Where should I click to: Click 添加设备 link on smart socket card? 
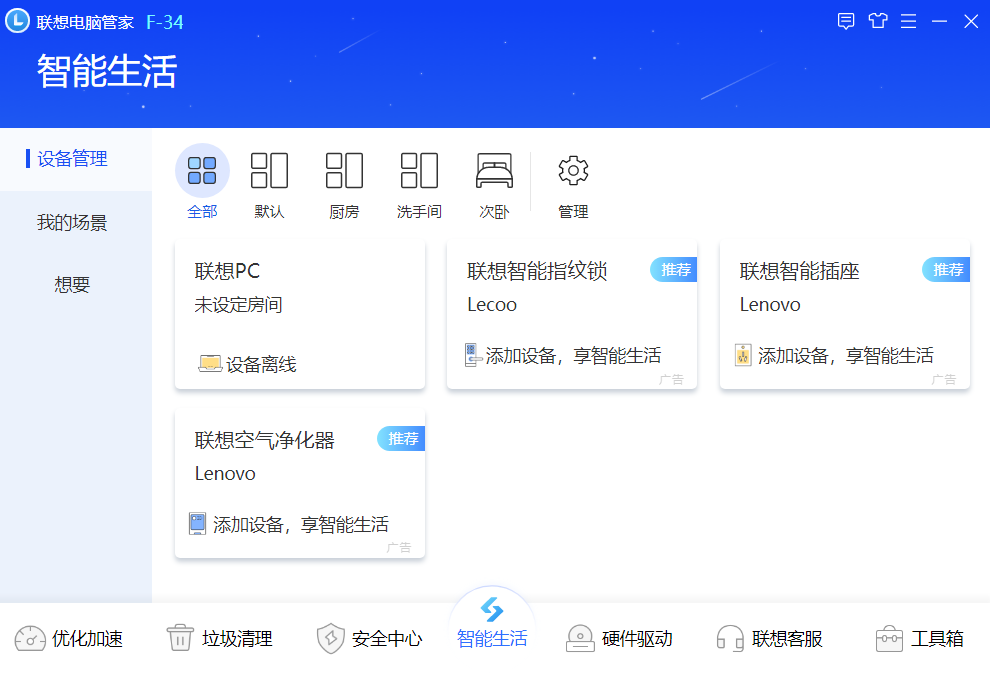[x=846, y=355]
